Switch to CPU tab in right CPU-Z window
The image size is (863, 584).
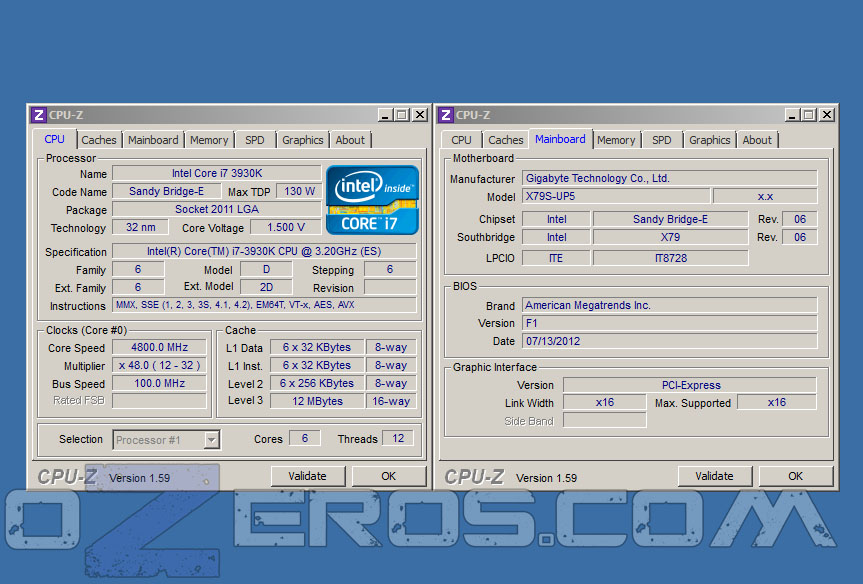[x=461, y=140]
